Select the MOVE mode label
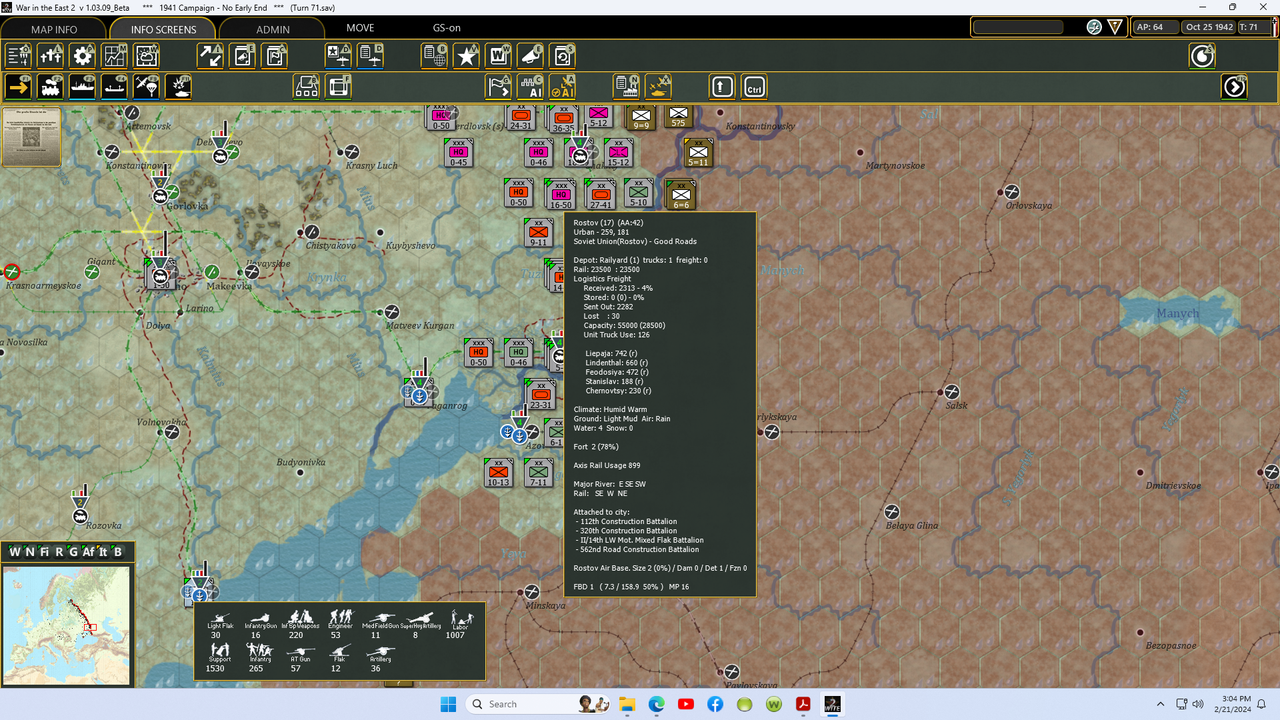 [x=360, y=28]
